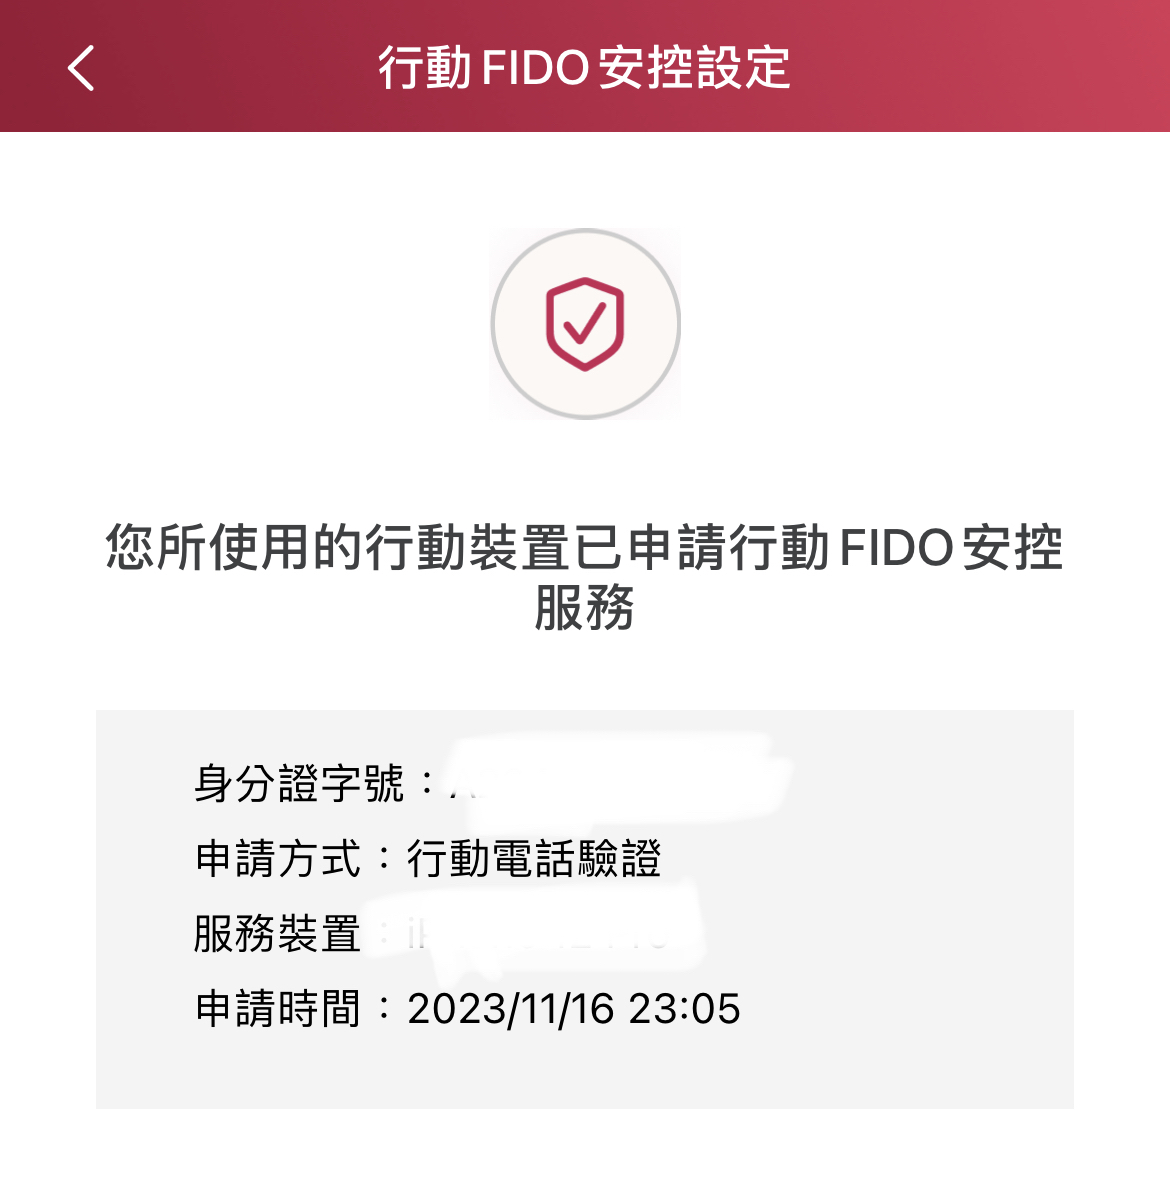Click the 行動裝置 words in message

468,548
